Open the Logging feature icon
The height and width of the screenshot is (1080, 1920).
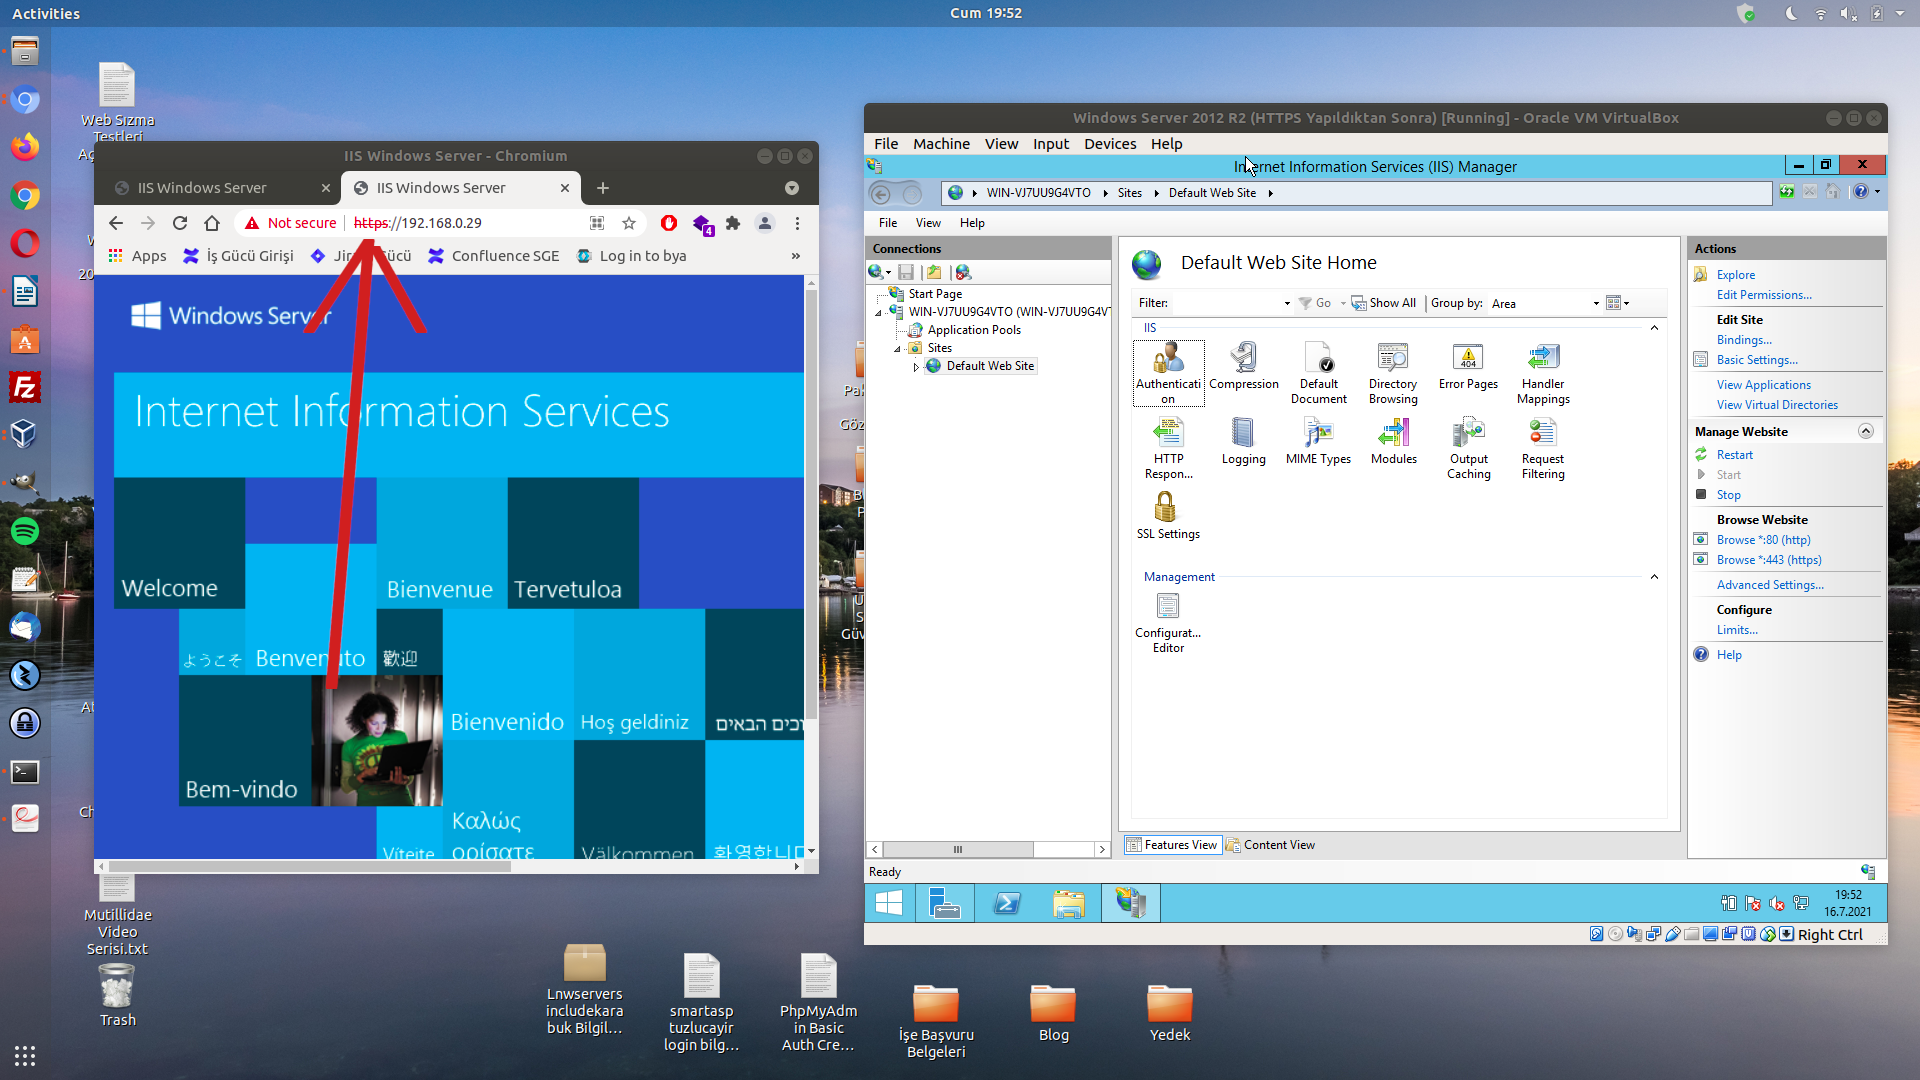1243,442
